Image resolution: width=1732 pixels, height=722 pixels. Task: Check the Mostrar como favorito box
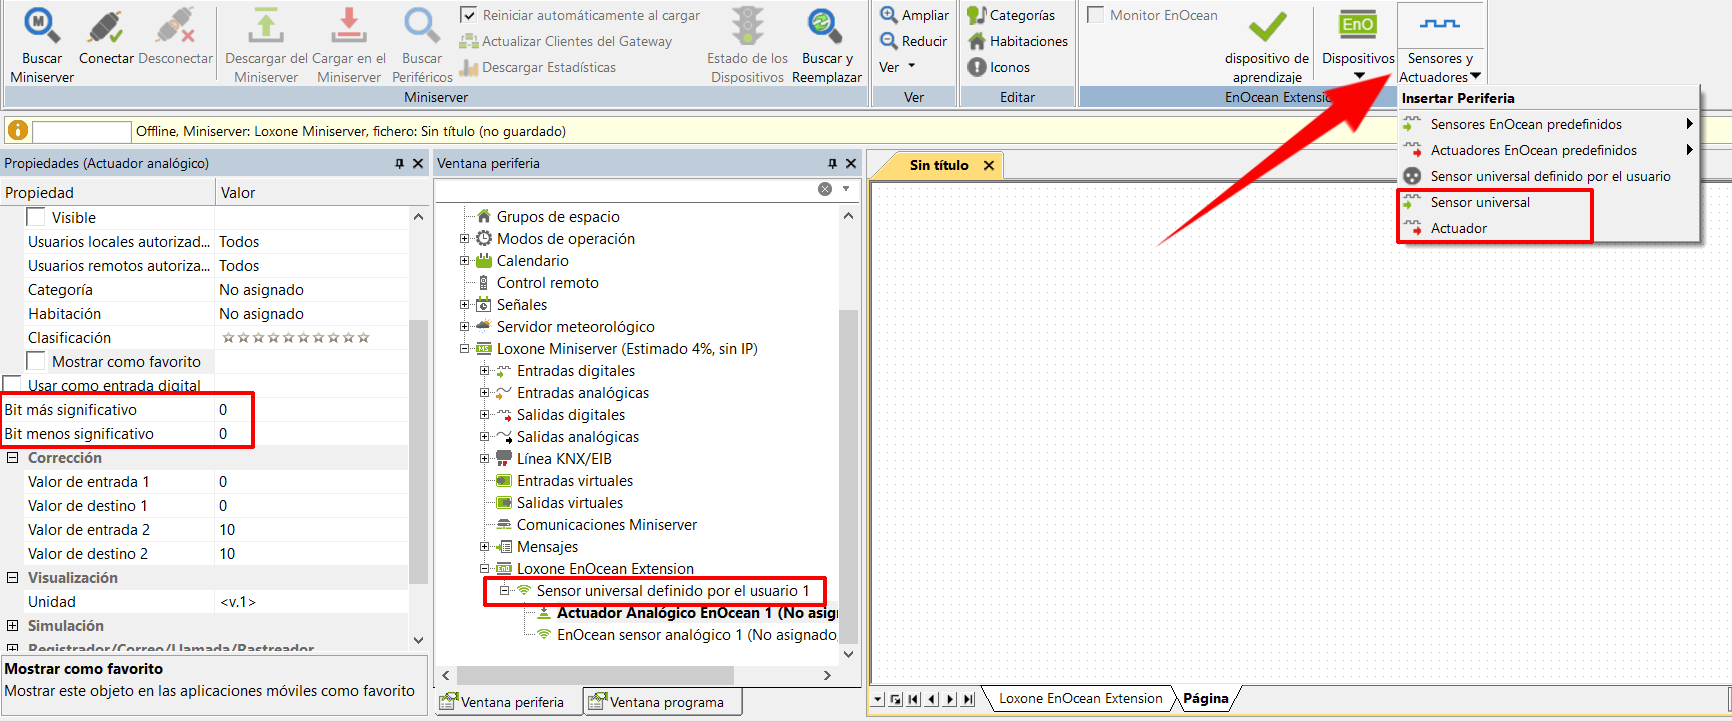tap(36, 361)
